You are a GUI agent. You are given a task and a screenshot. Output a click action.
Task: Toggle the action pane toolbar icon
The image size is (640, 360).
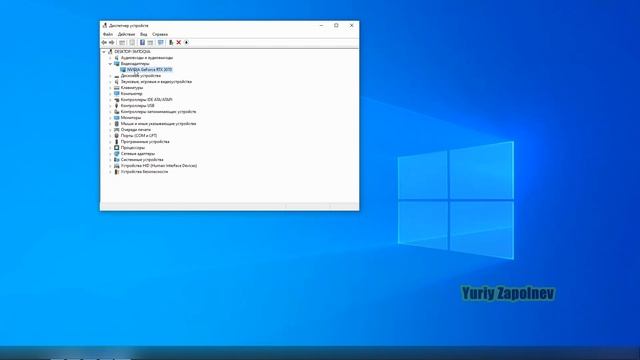point(150,42)
